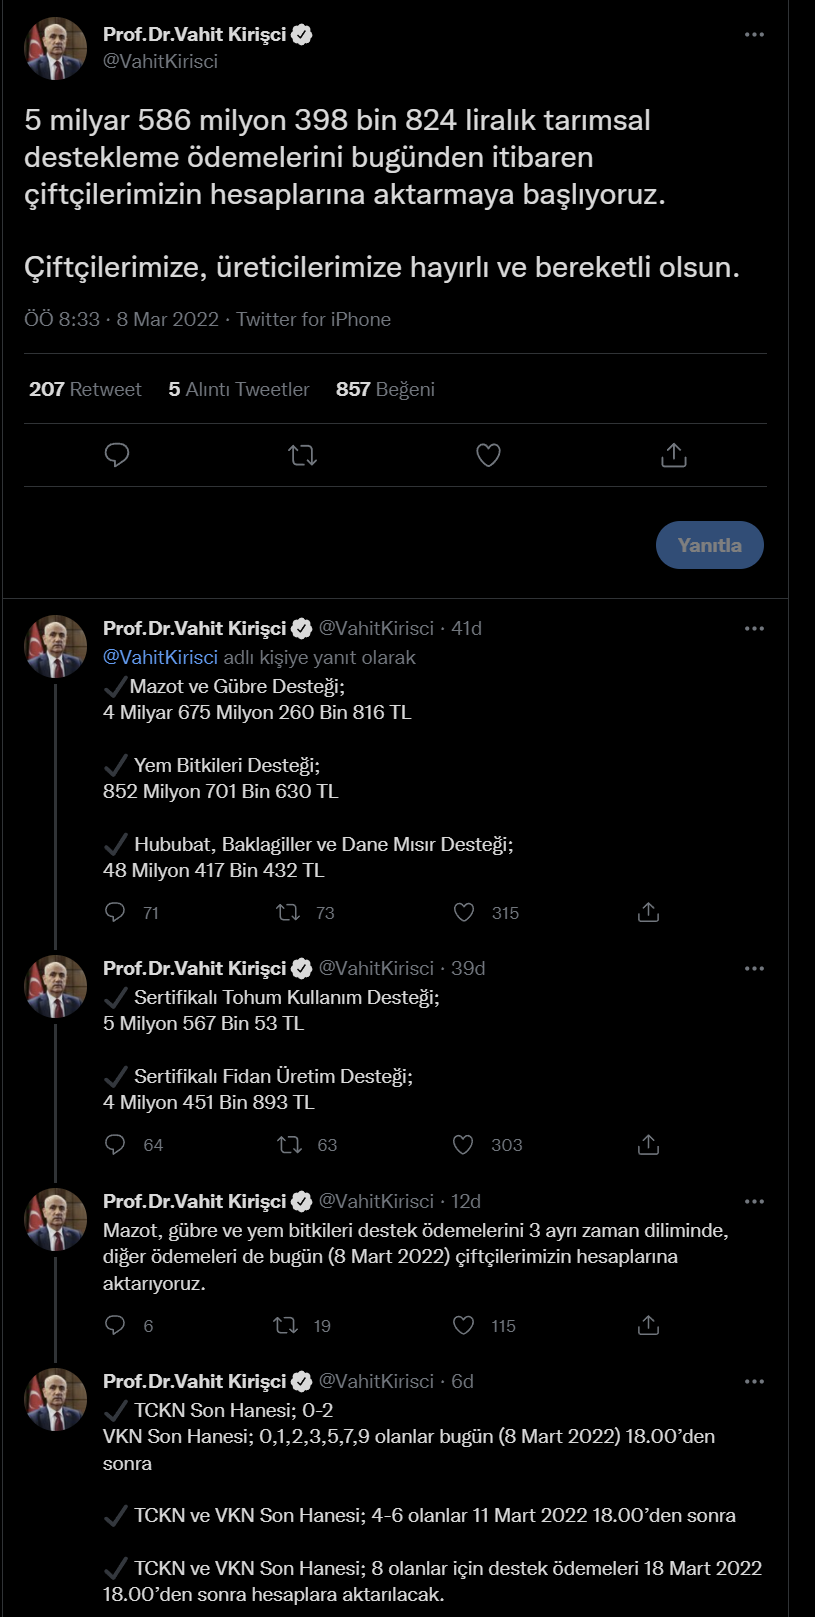View the 207 Retweet list
The width and height of the screenshot is (815, 1617).
tap(85, 389)
